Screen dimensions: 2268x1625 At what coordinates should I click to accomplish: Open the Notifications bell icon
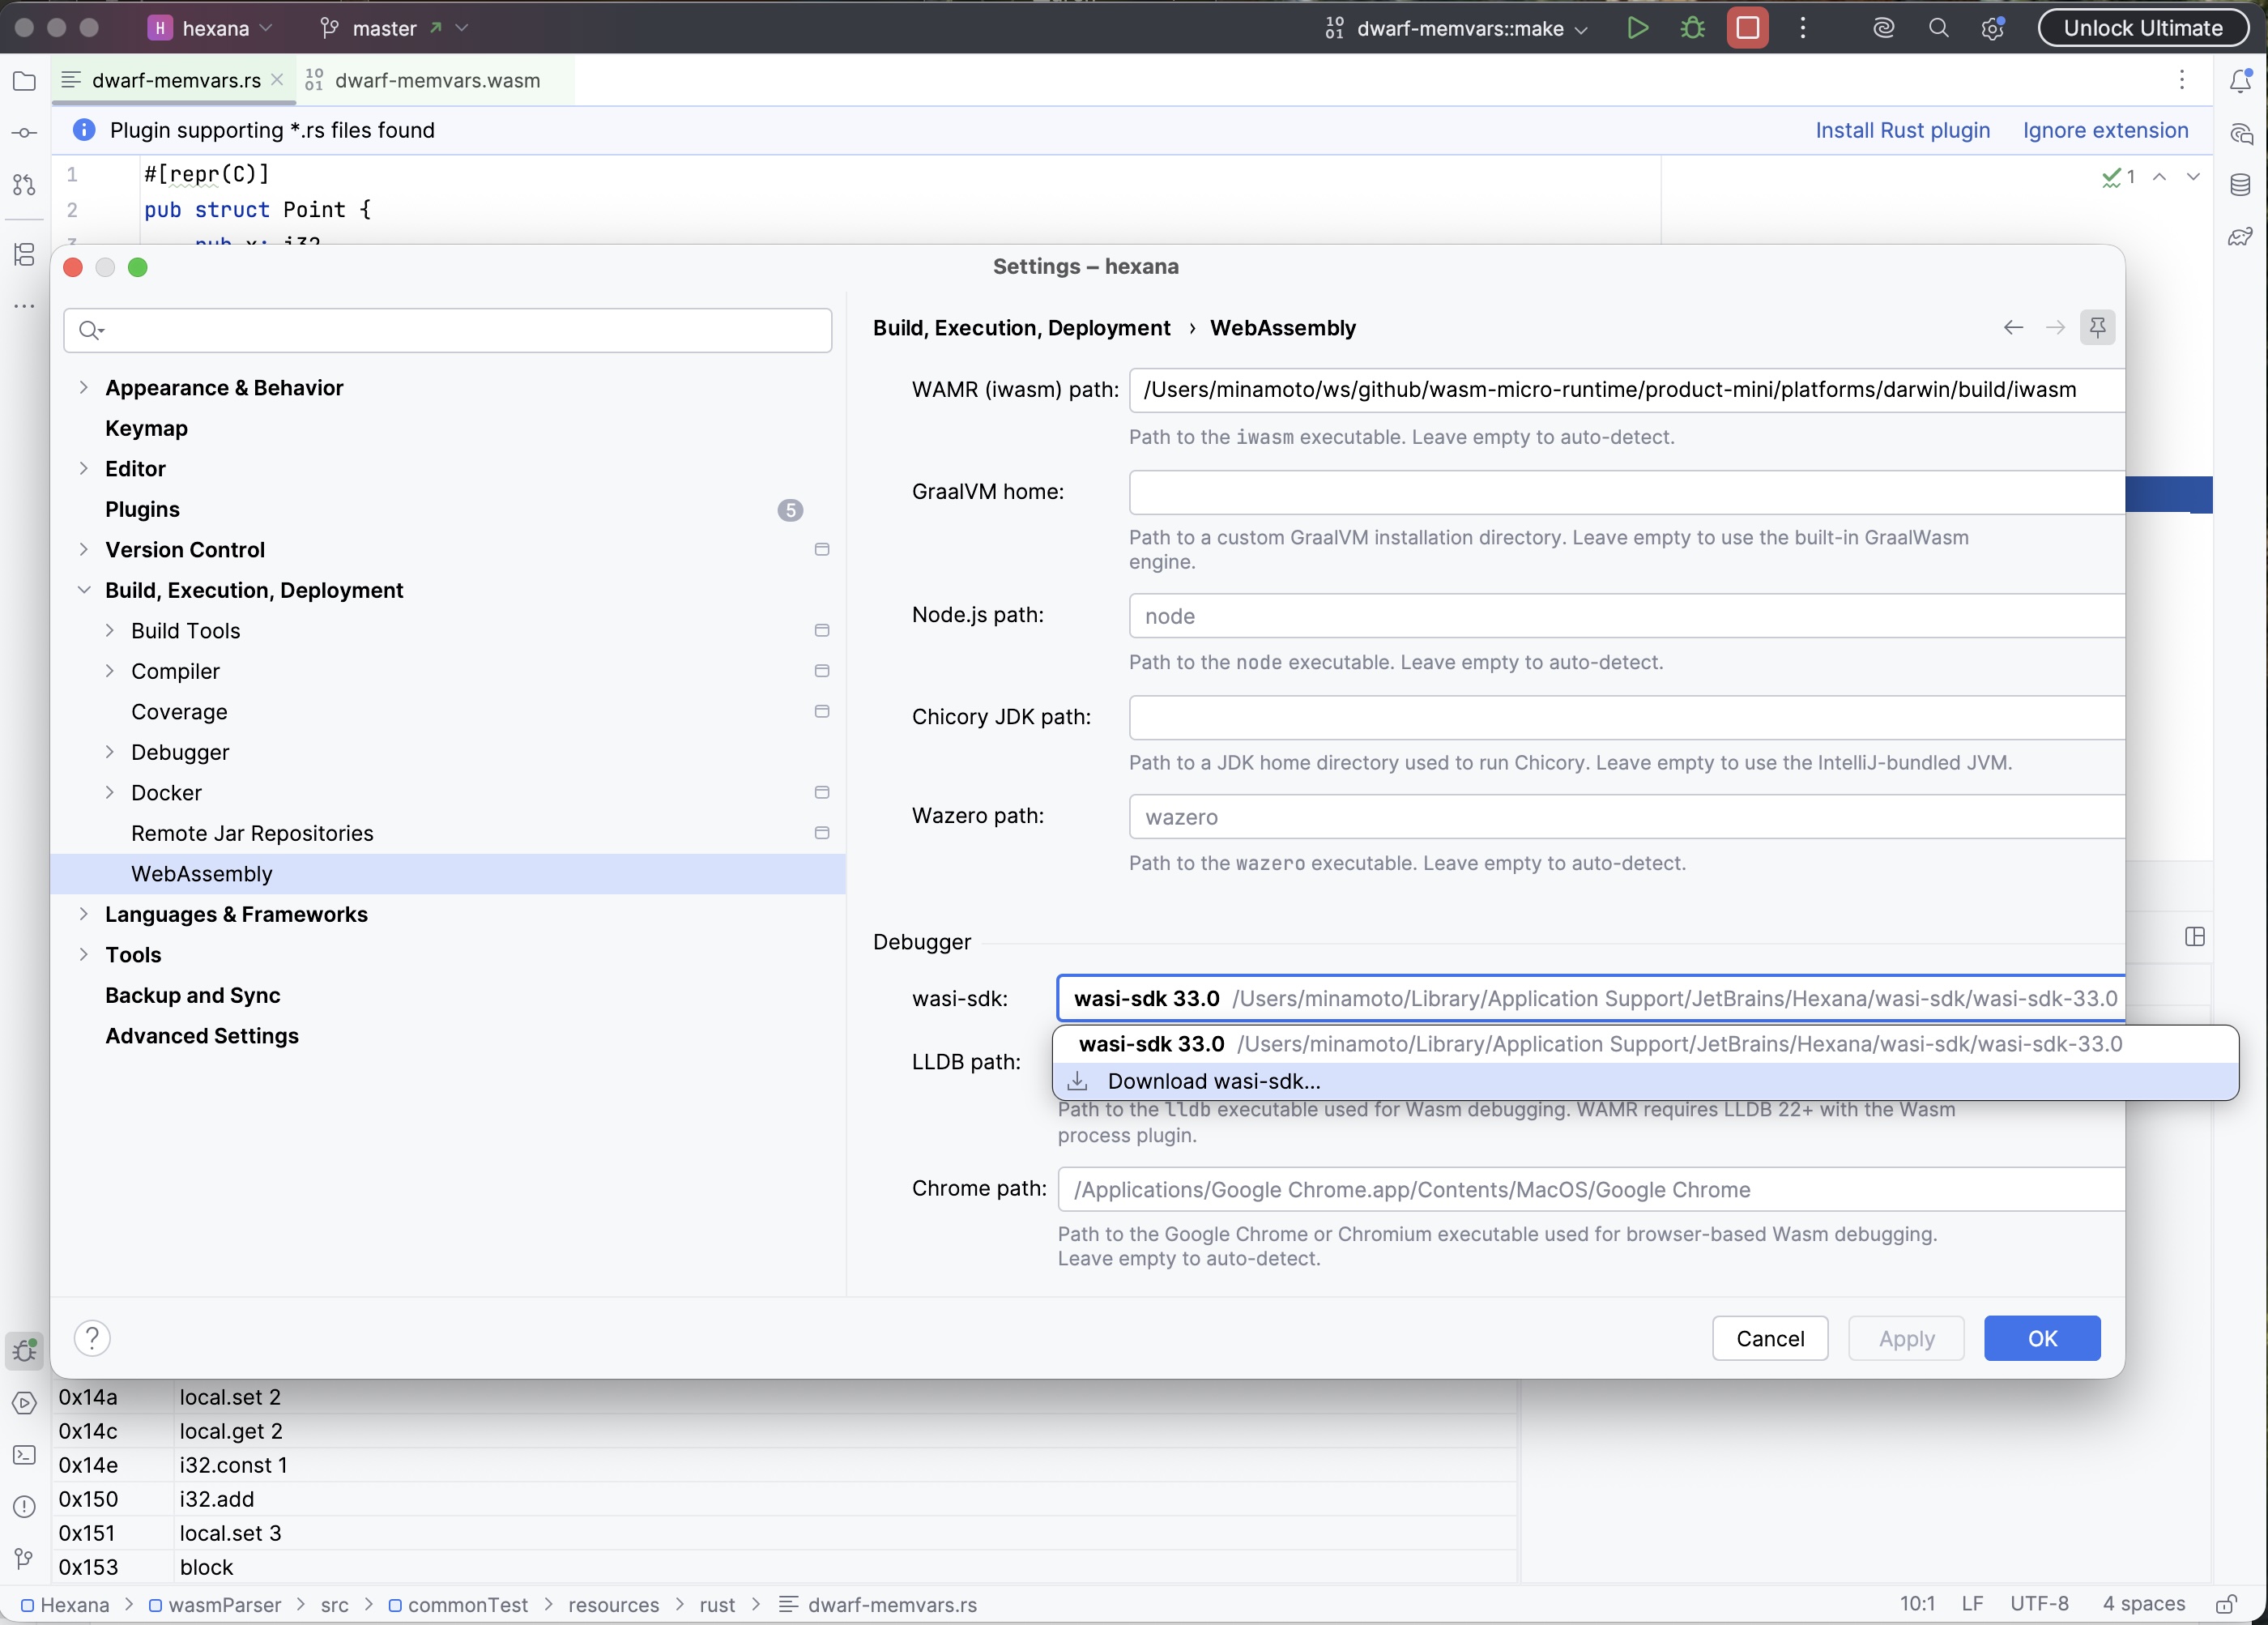pos(2241,81)
